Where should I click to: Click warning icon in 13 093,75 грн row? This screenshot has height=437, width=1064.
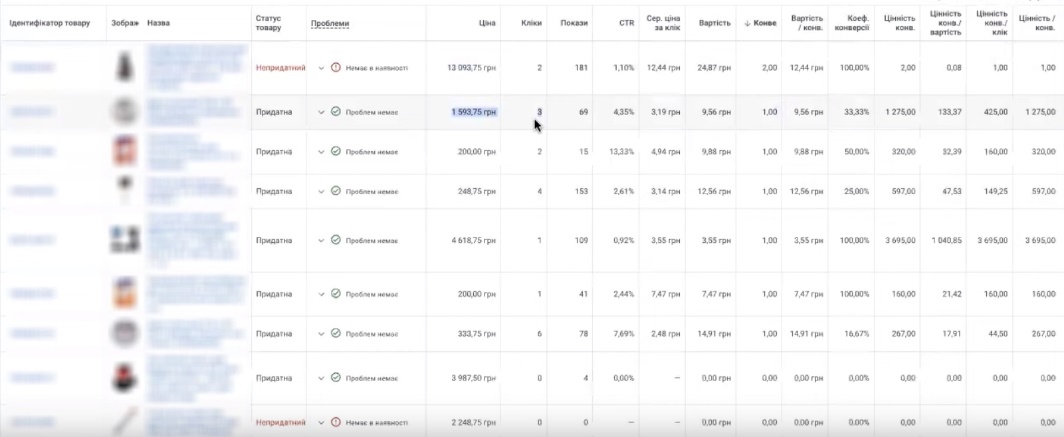(336, 68)
